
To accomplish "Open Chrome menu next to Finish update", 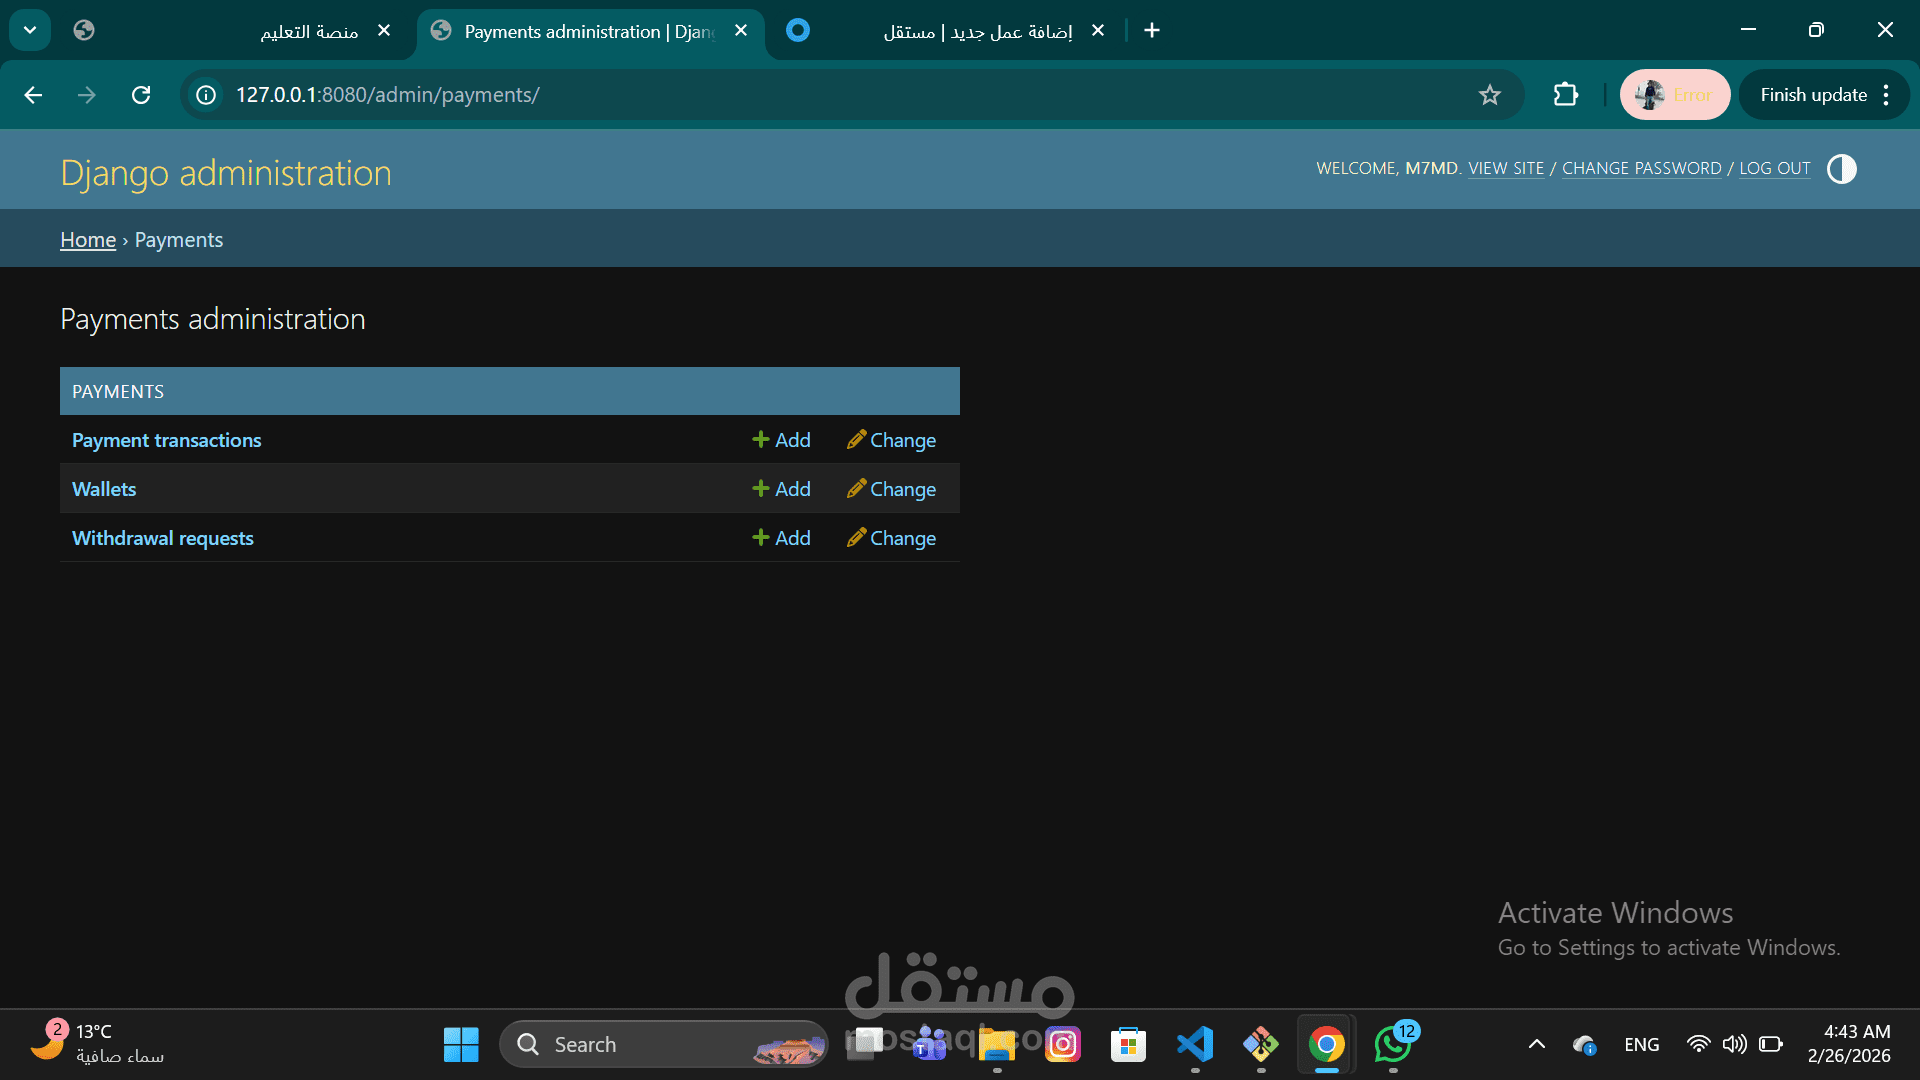I will [1886, 95].
